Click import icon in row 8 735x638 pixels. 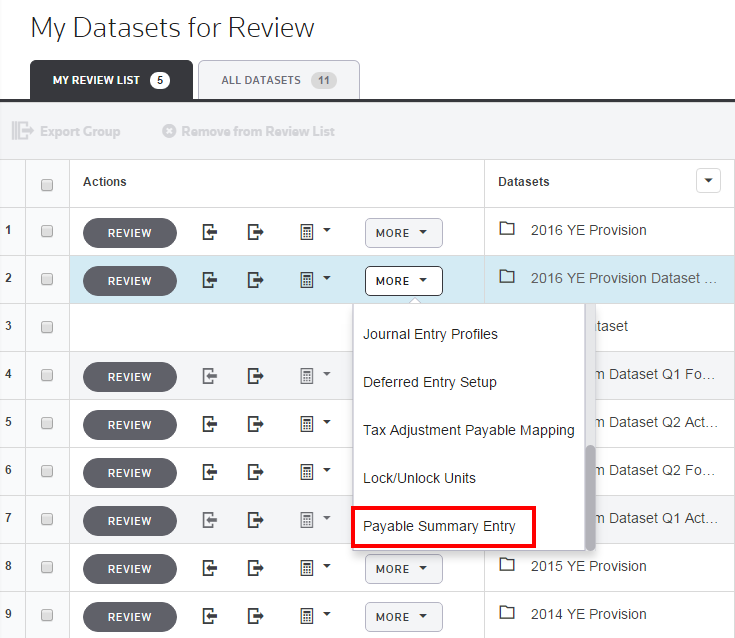209,568
